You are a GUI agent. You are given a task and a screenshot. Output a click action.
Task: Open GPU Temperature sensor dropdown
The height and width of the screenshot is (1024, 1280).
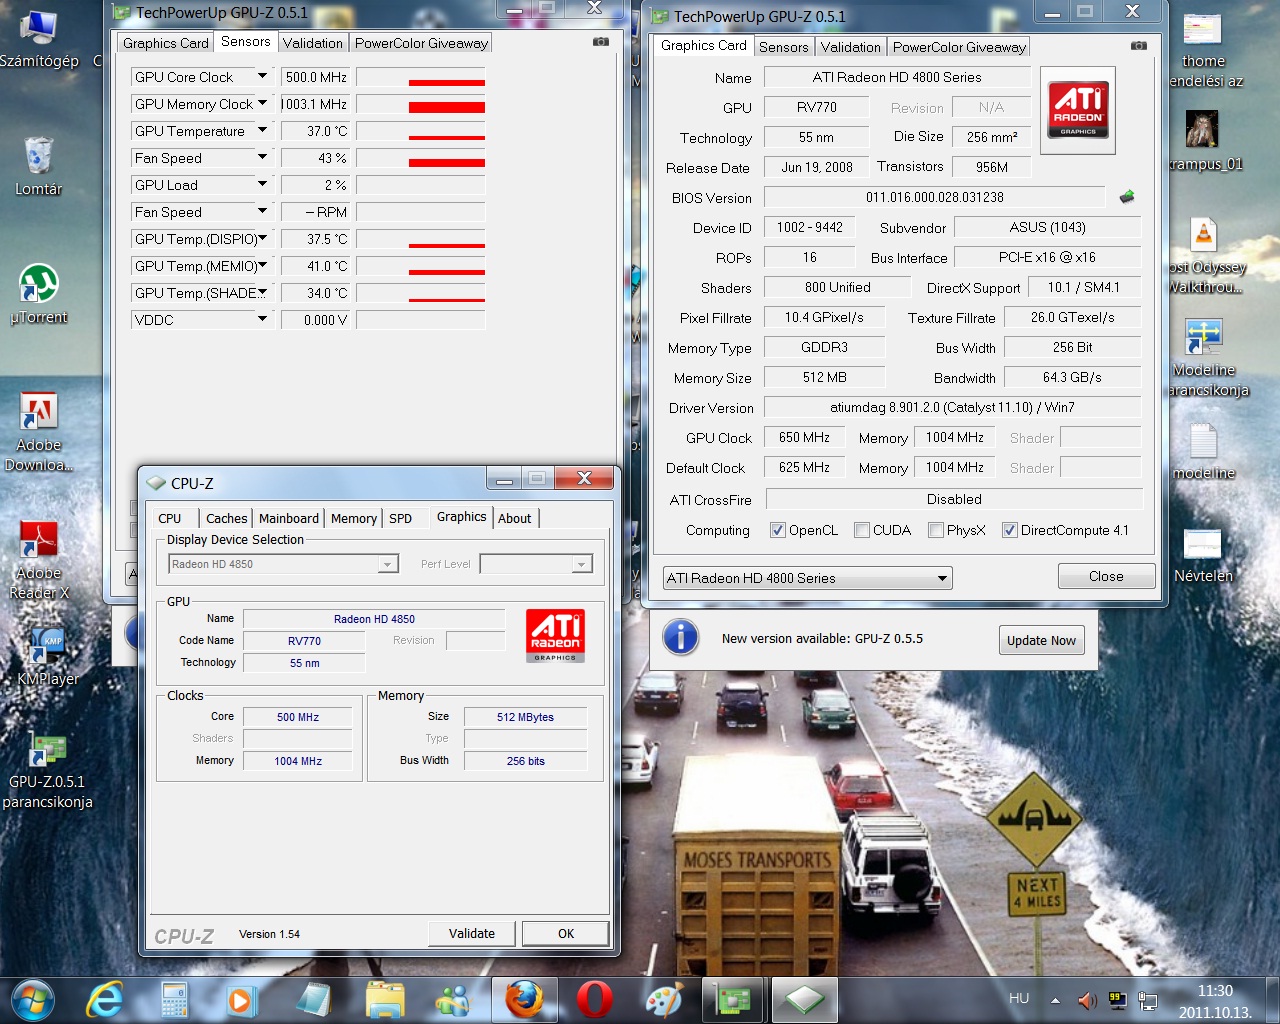[262, 130]
